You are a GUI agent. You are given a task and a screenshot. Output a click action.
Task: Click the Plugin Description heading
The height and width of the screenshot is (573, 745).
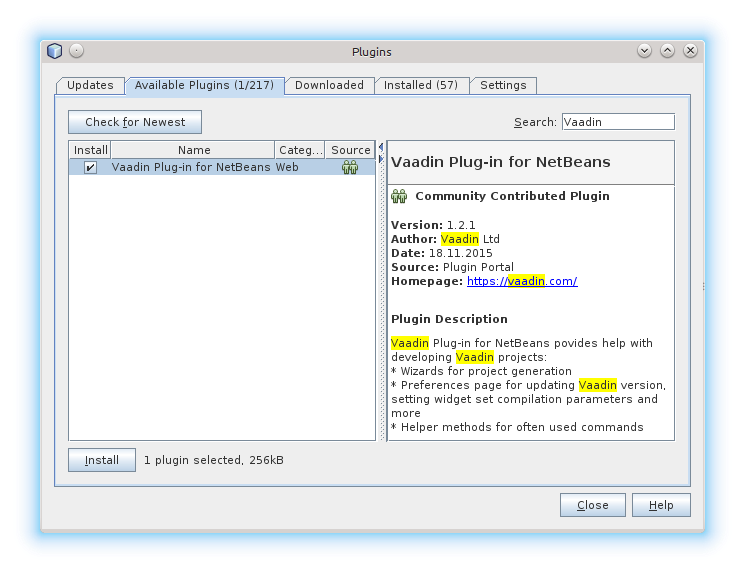coord(449,319)
